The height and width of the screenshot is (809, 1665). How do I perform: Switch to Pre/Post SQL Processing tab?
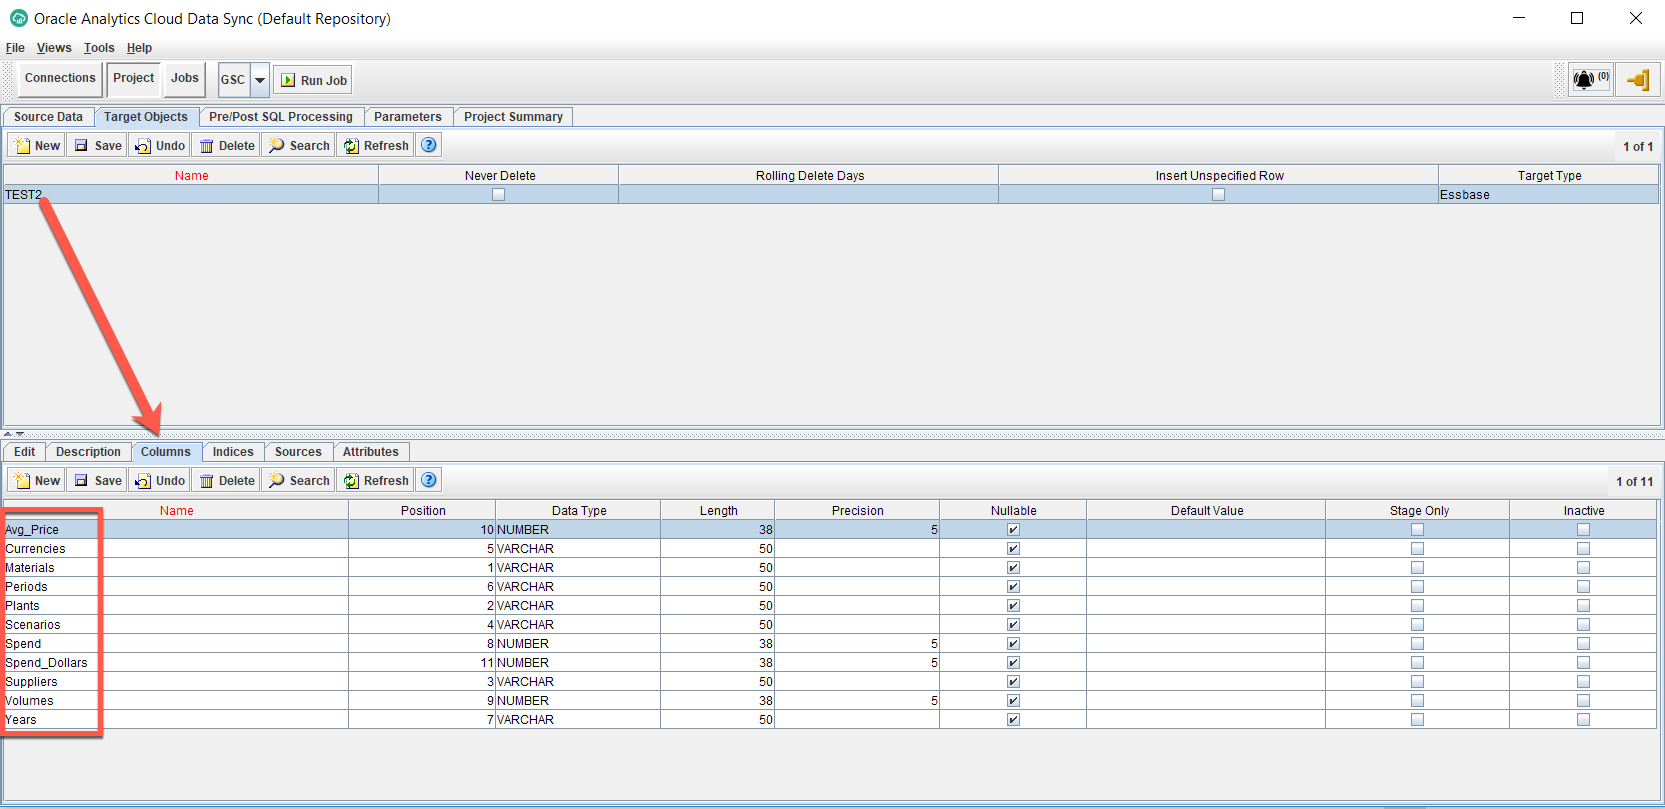(x=281, y=117)
